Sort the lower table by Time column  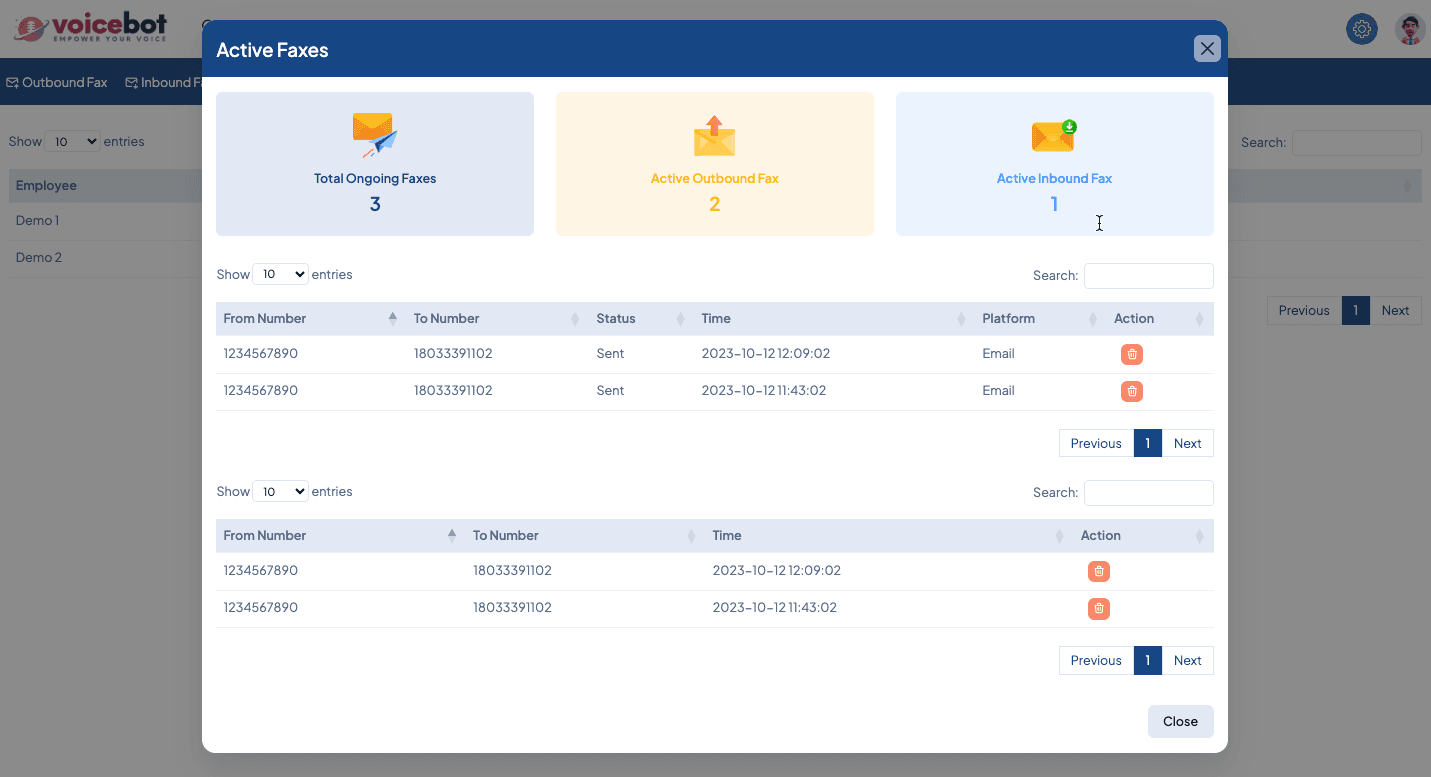(x=886, y=536)
